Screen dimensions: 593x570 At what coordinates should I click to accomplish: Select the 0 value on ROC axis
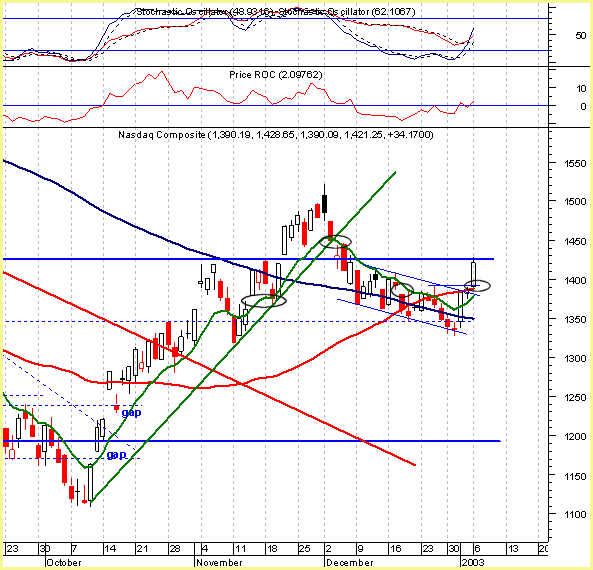click(x=583, y=107)
